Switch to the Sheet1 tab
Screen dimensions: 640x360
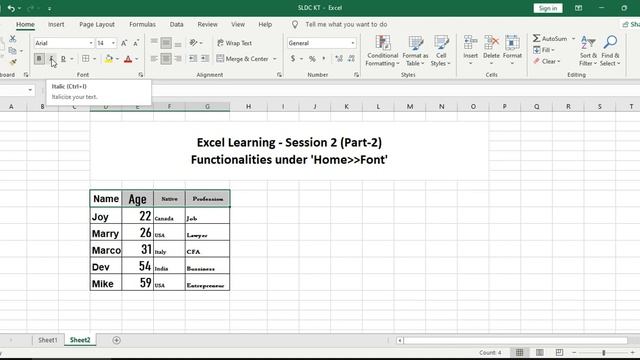(48, 340)
